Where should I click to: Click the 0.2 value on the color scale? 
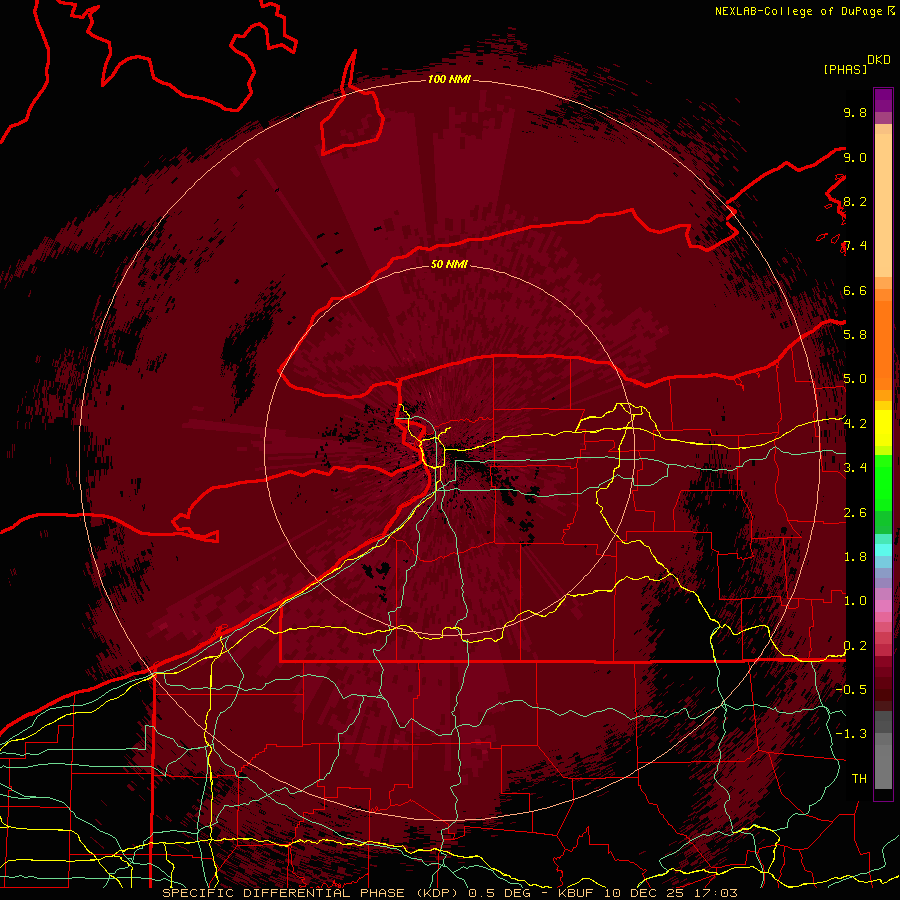point(855,645)
